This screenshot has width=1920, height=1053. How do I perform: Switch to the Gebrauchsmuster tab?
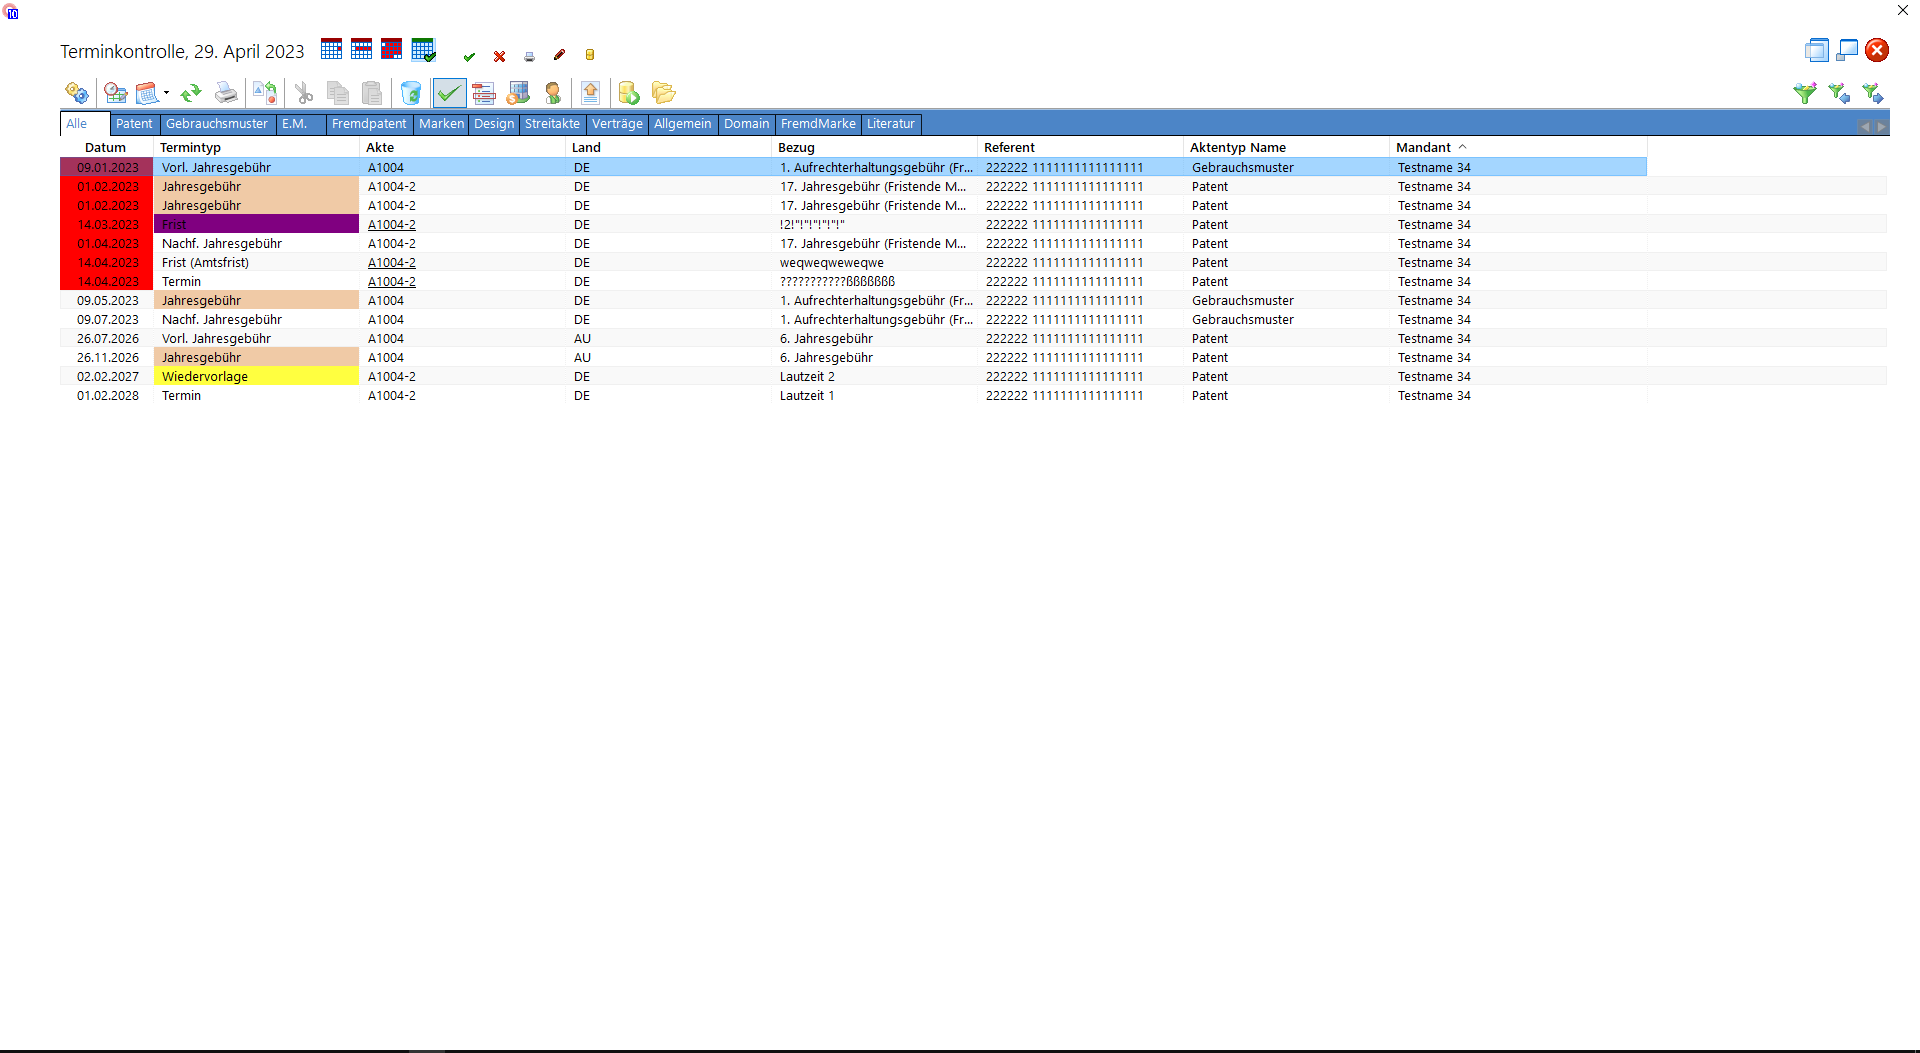(217, 124)
